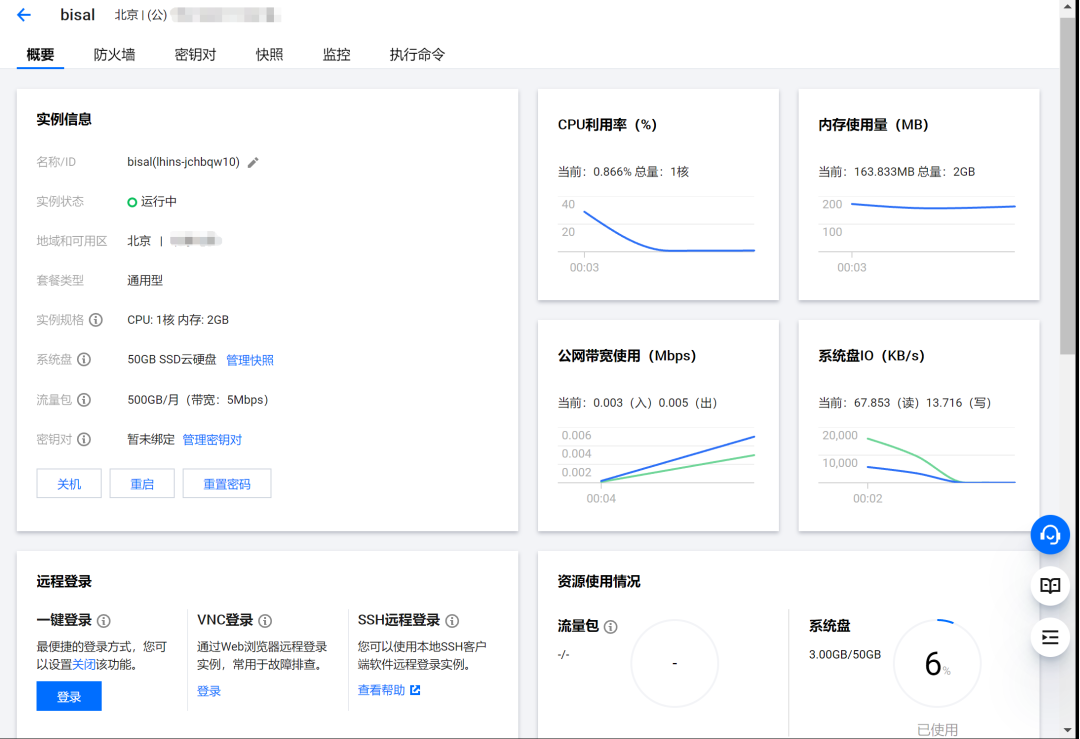1080x739 pixels.
Task: Switch to the 概要 tab
Action: [41, 54]
